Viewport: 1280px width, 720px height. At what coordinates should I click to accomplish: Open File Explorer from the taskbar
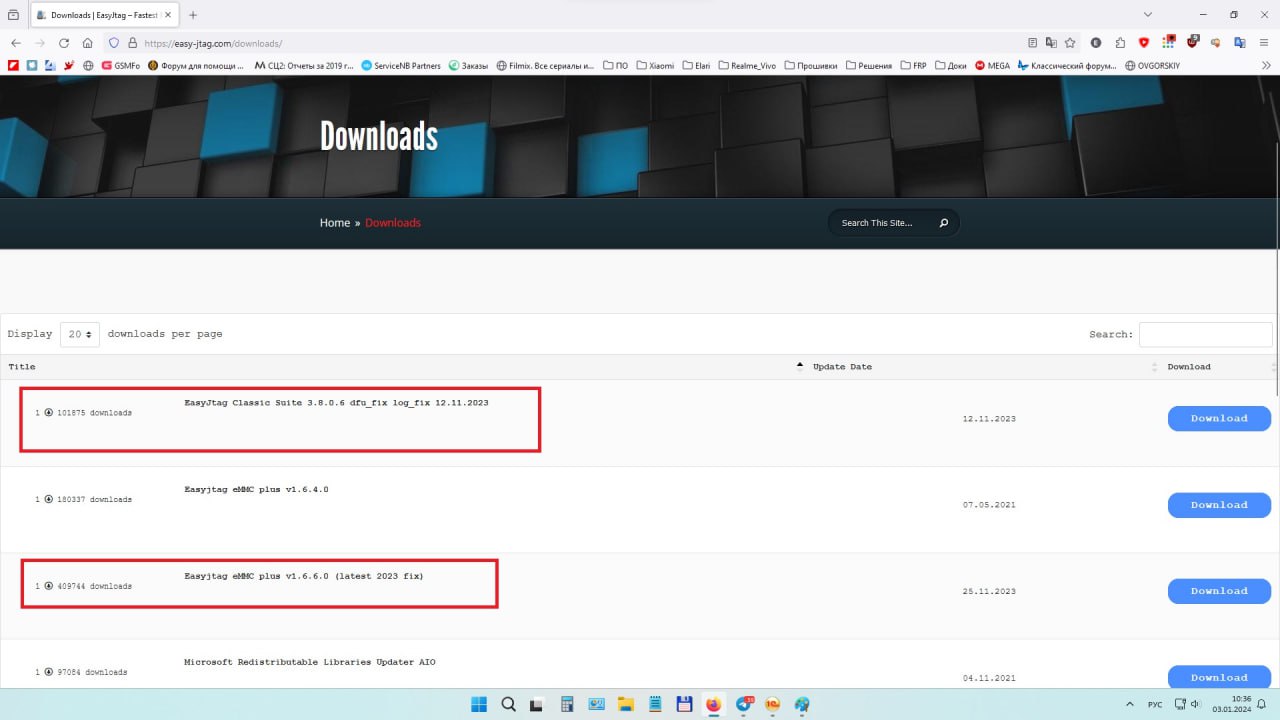(x=625, y=704)
